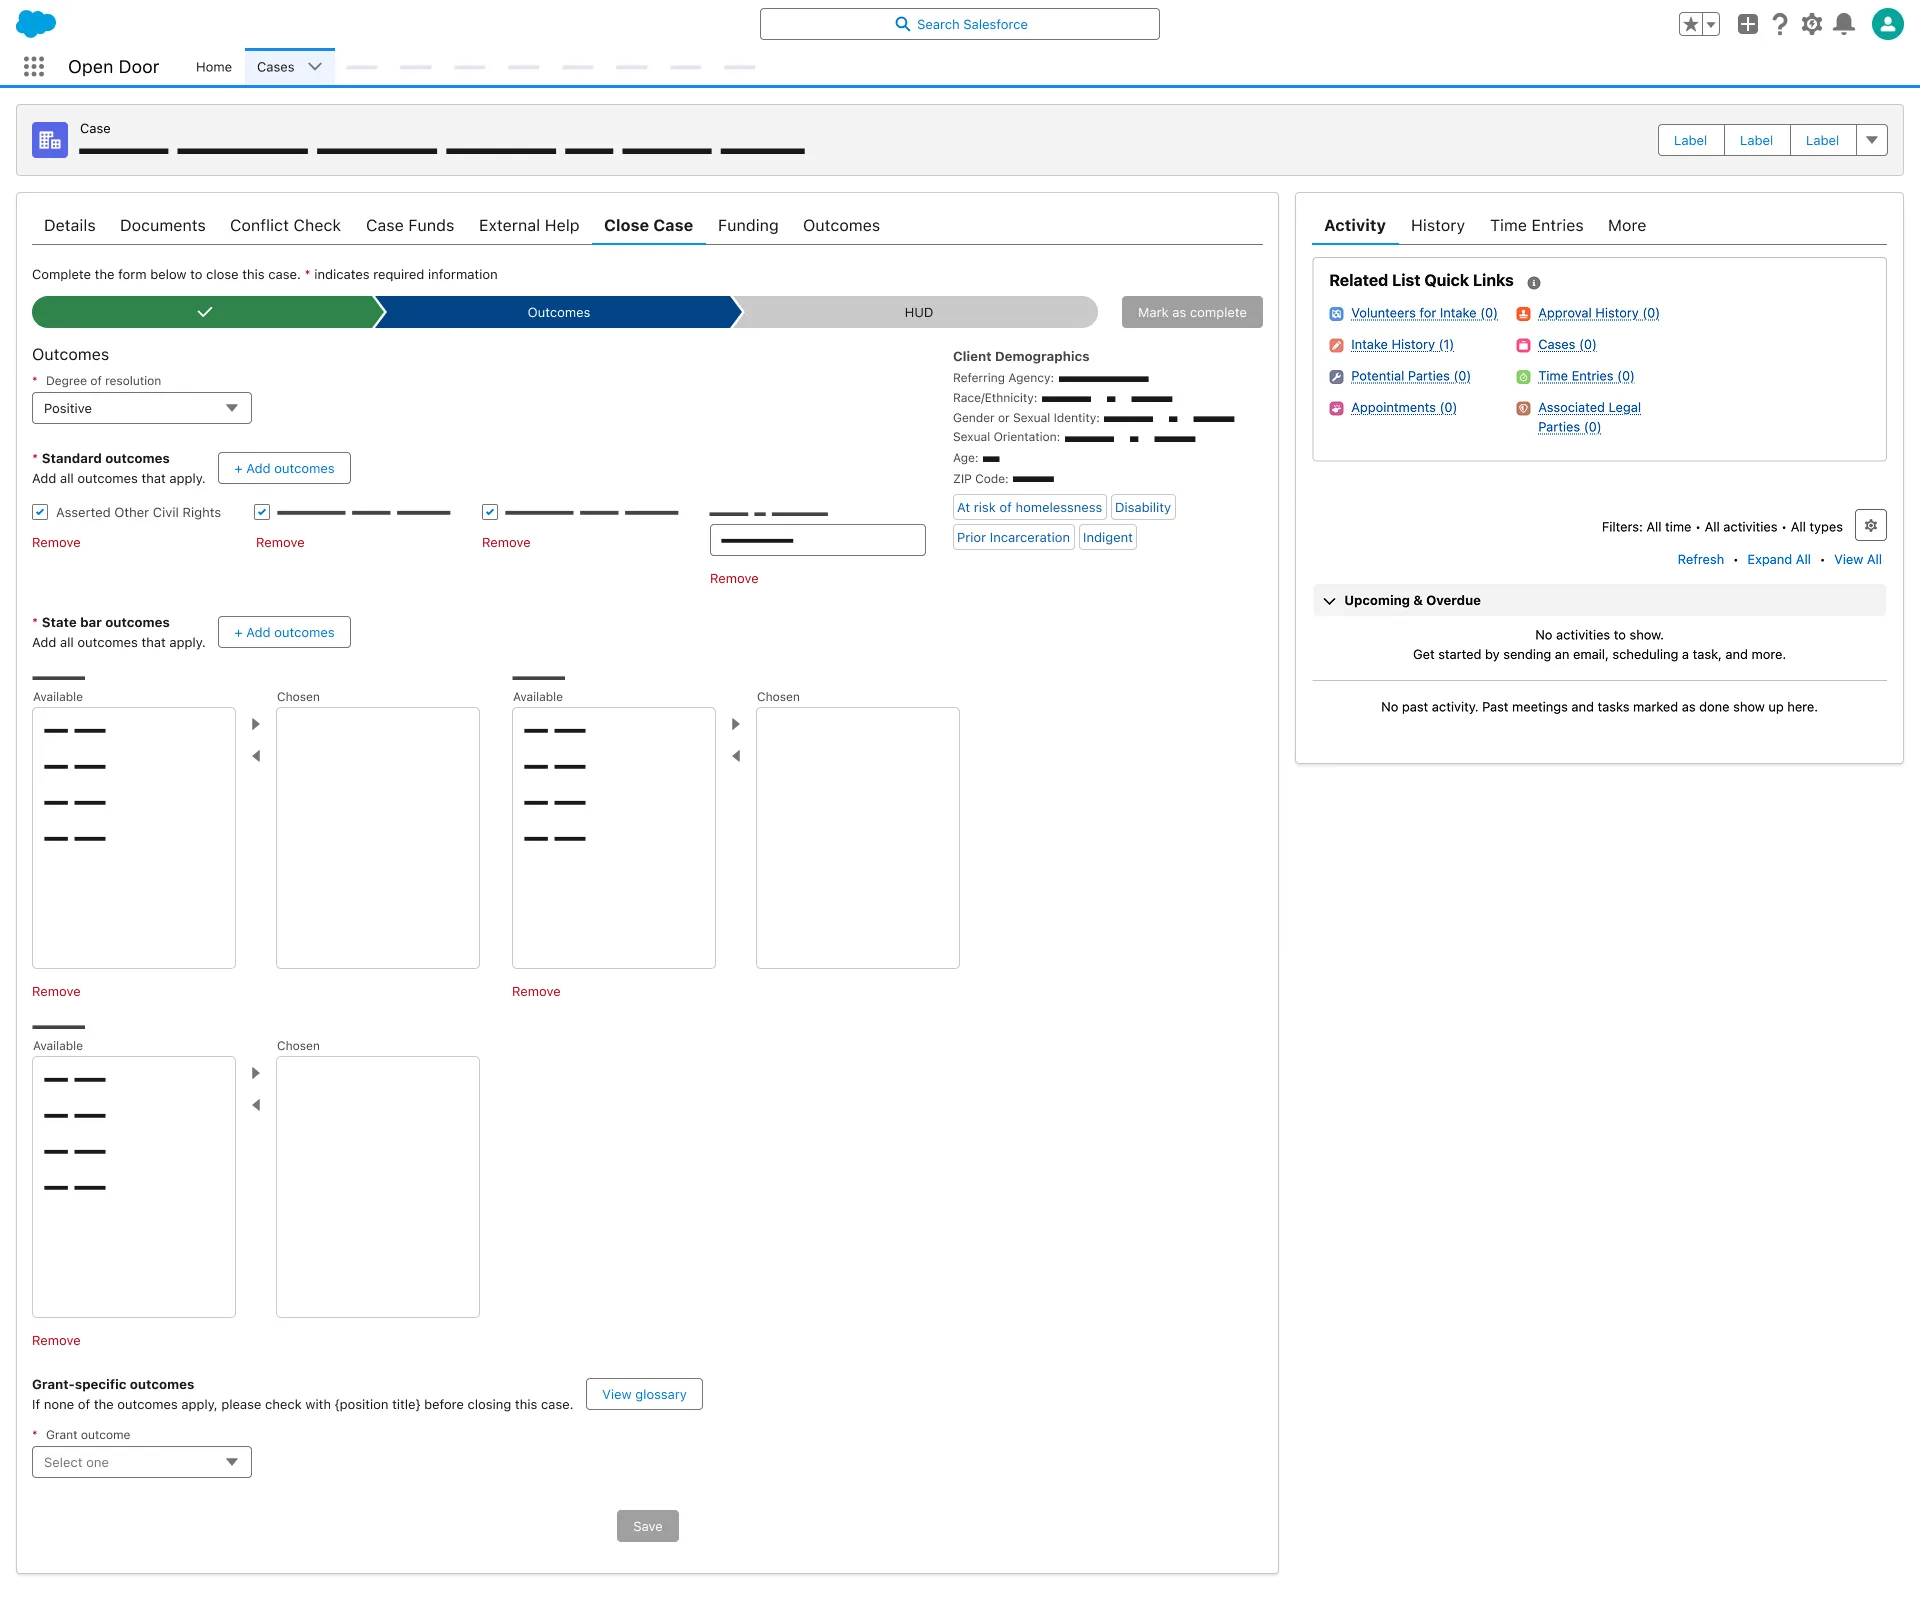Open activity filter settings gear icon
The image size is (1920, 1614).
(x=1870, y=526)
